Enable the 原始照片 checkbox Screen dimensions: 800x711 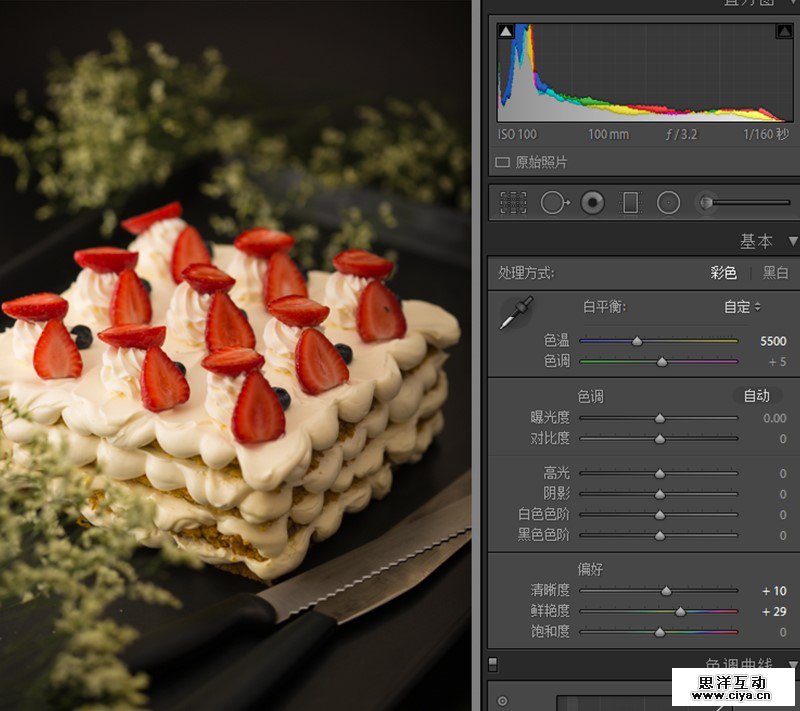(503, 162)
